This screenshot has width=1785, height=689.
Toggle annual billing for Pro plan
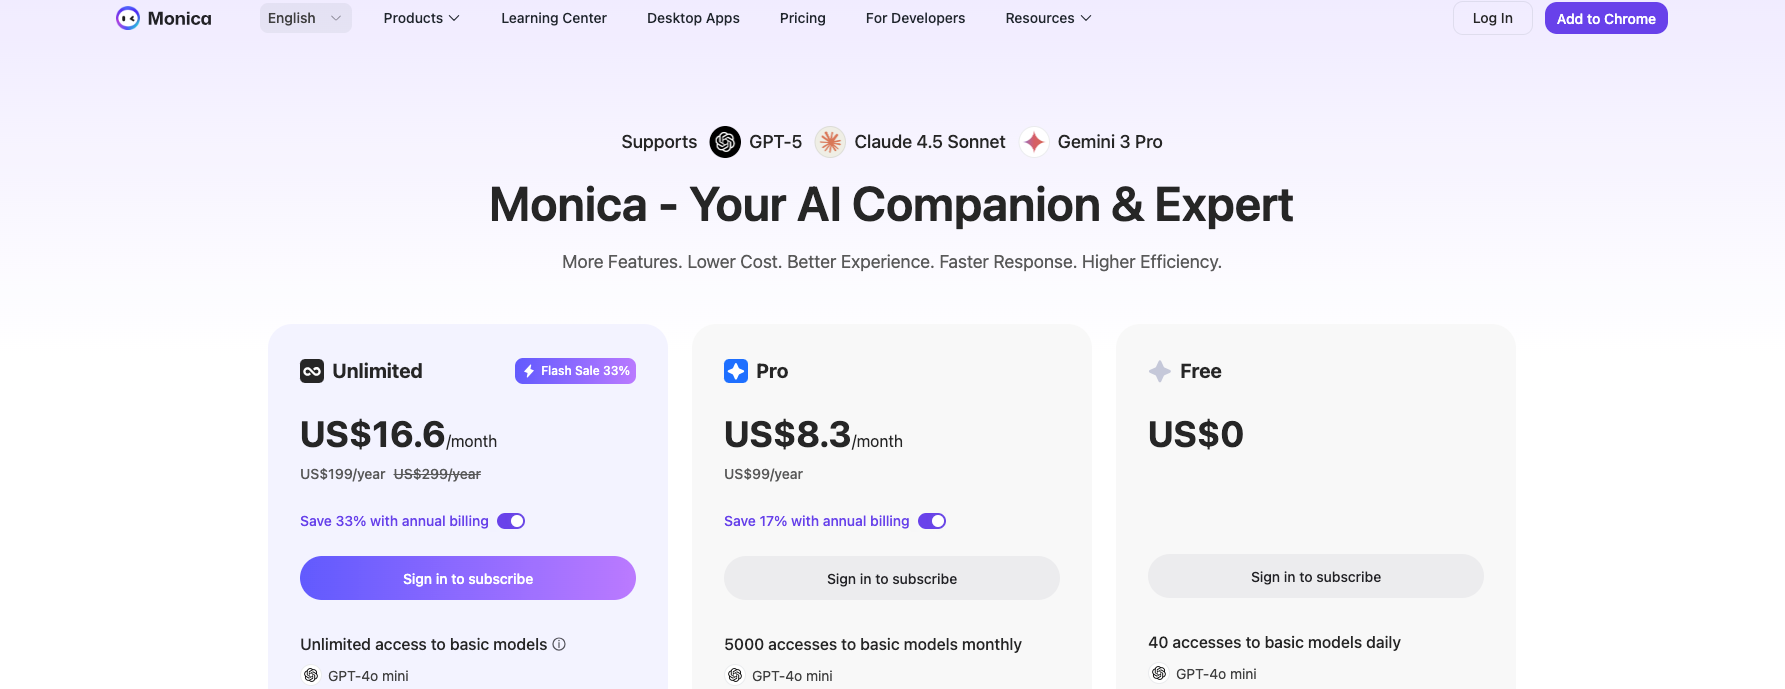pyautogui.click(x=932, y=521)
